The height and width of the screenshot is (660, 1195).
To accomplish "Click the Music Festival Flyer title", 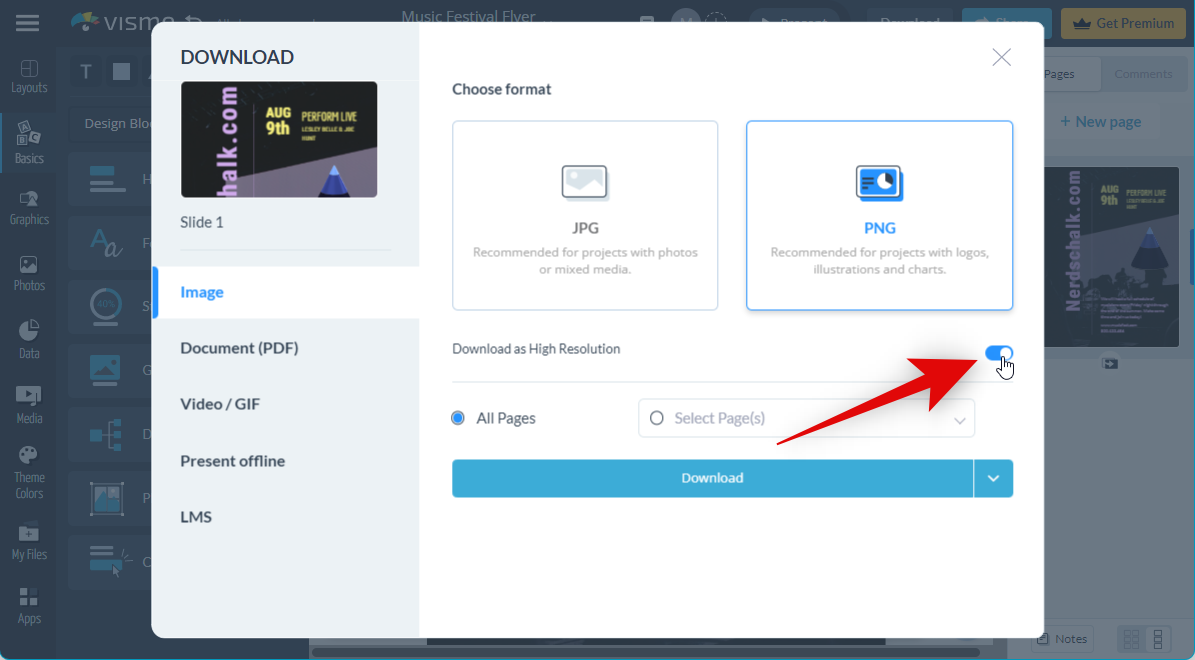I will [469, 16].
